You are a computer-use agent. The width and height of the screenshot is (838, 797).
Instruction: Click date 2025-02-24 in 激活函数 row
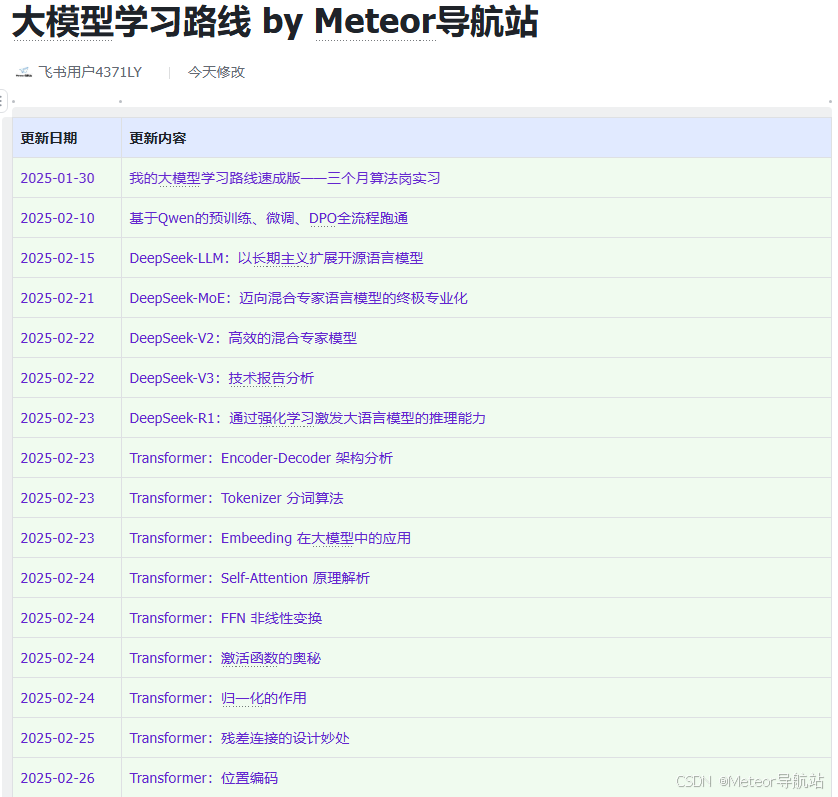click(57, 659)
